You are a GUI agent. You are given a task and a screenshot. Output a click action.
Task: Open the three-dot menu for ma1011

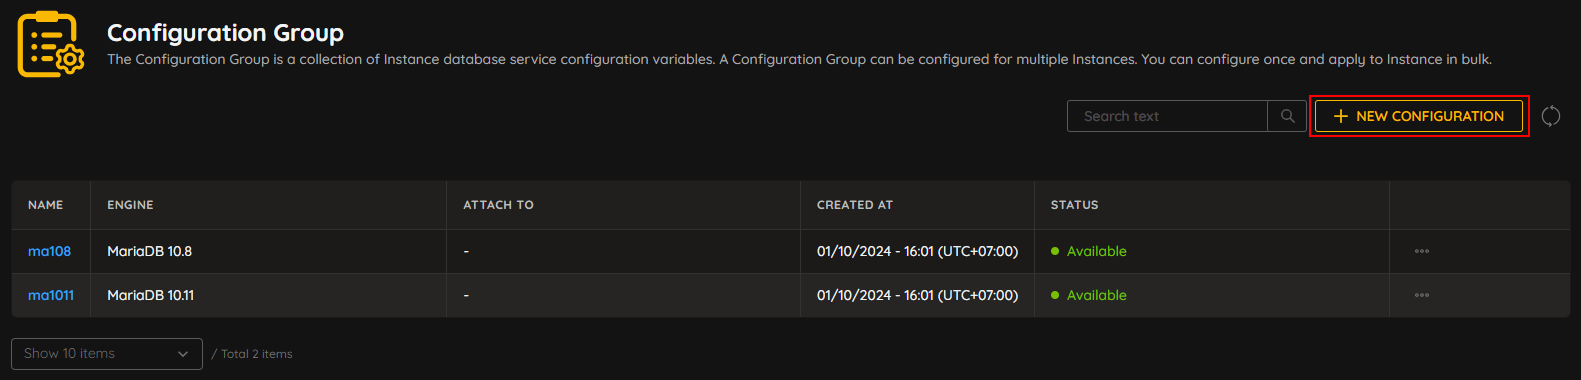pos(1422,295)
